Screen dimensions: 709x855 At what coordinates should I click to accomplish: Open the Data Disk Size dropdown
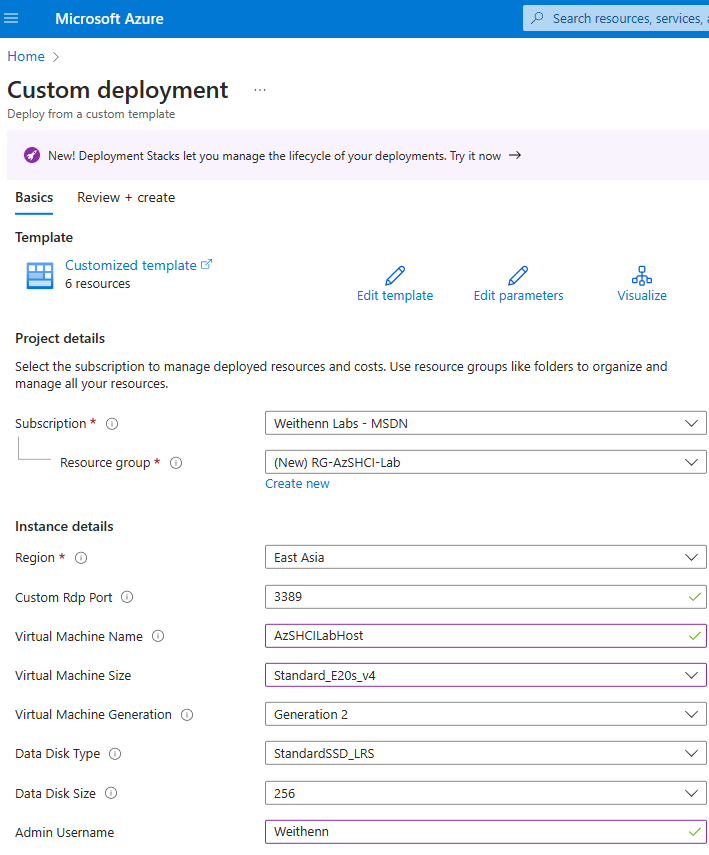click(485, 793)
